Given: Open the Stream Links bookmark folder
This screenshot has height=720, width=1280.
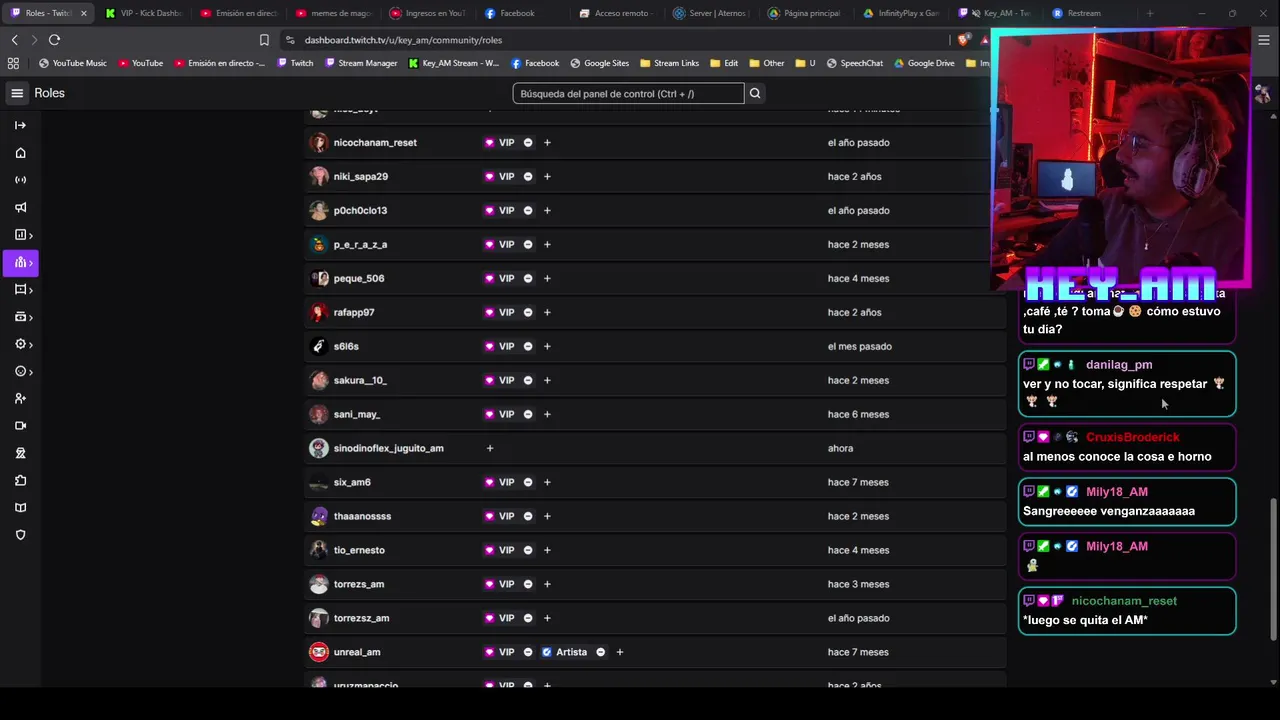Looking at the screenshot, I should [x=669, y=63].
